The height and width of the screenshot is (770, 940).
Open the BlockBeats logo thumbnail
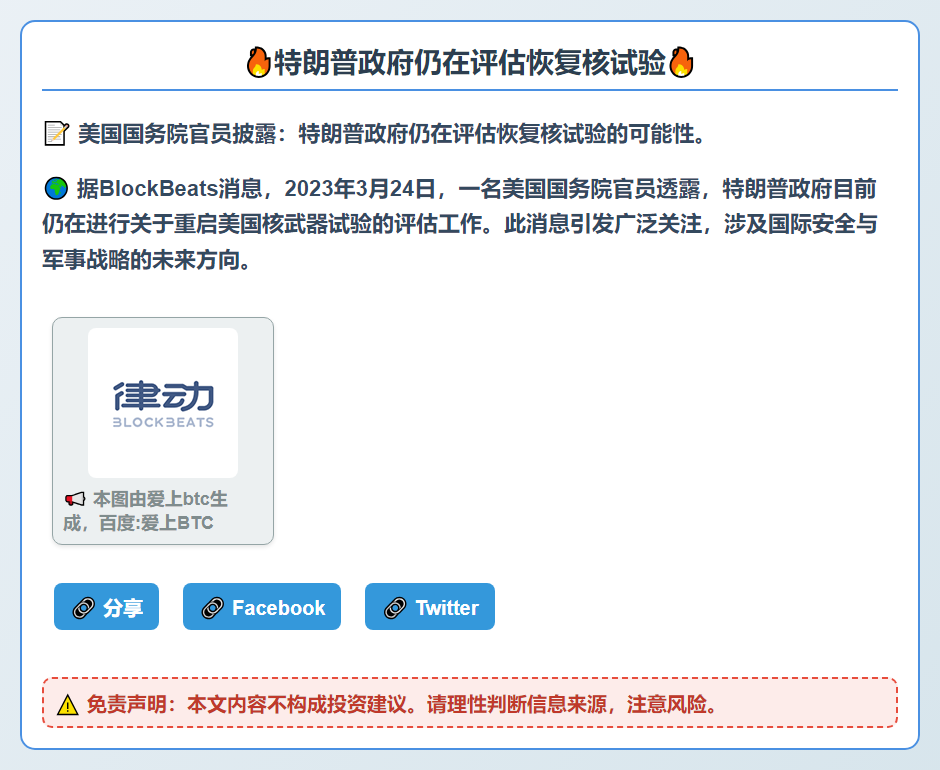[x=163, y=403]
